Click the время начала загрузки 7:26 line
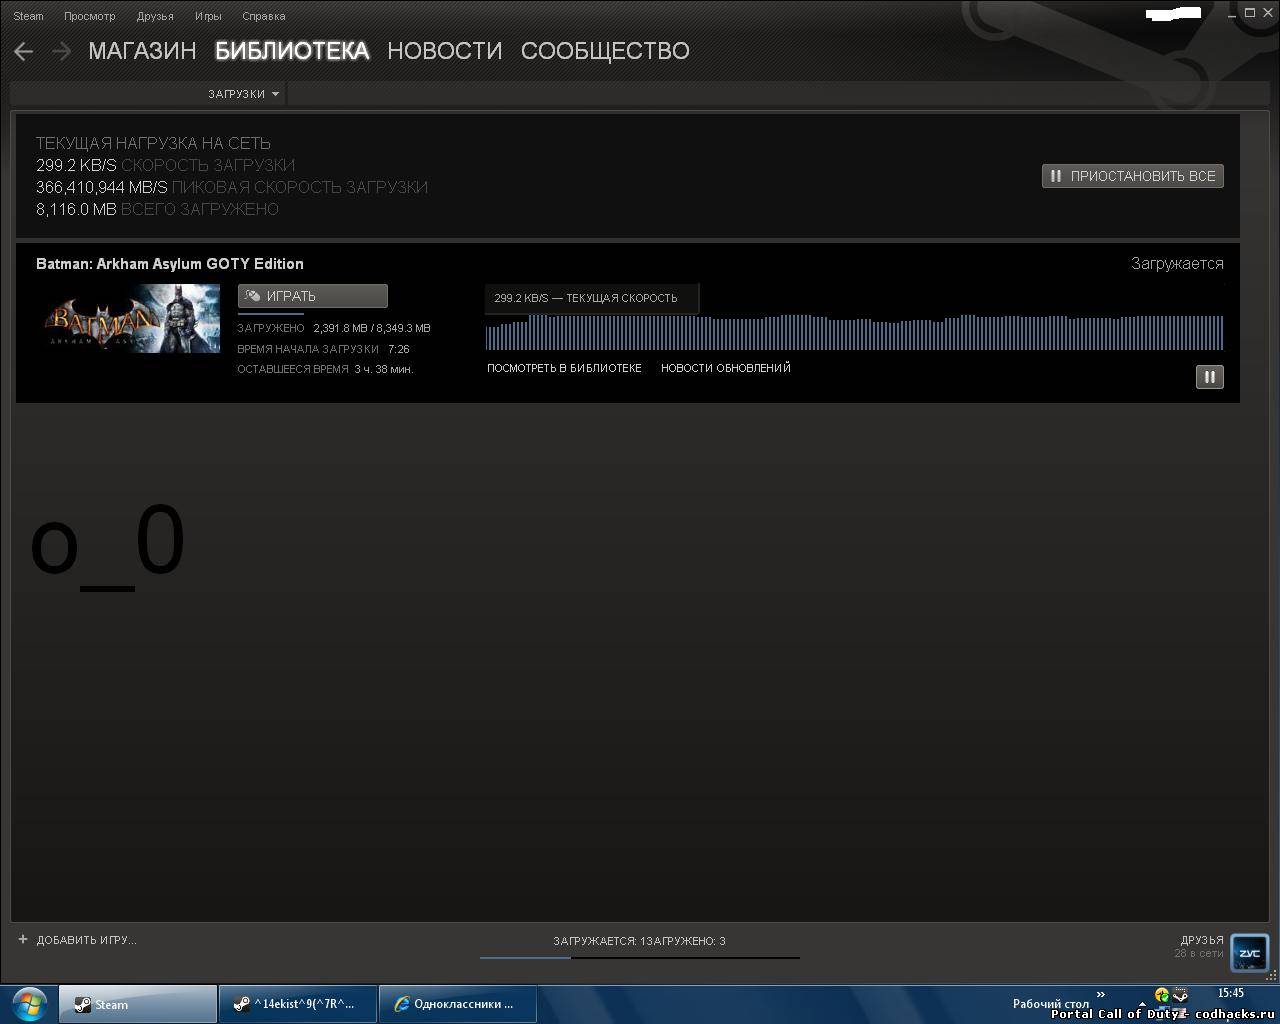The width and height of the screenshot is (1280, 1024). point(323,349)
